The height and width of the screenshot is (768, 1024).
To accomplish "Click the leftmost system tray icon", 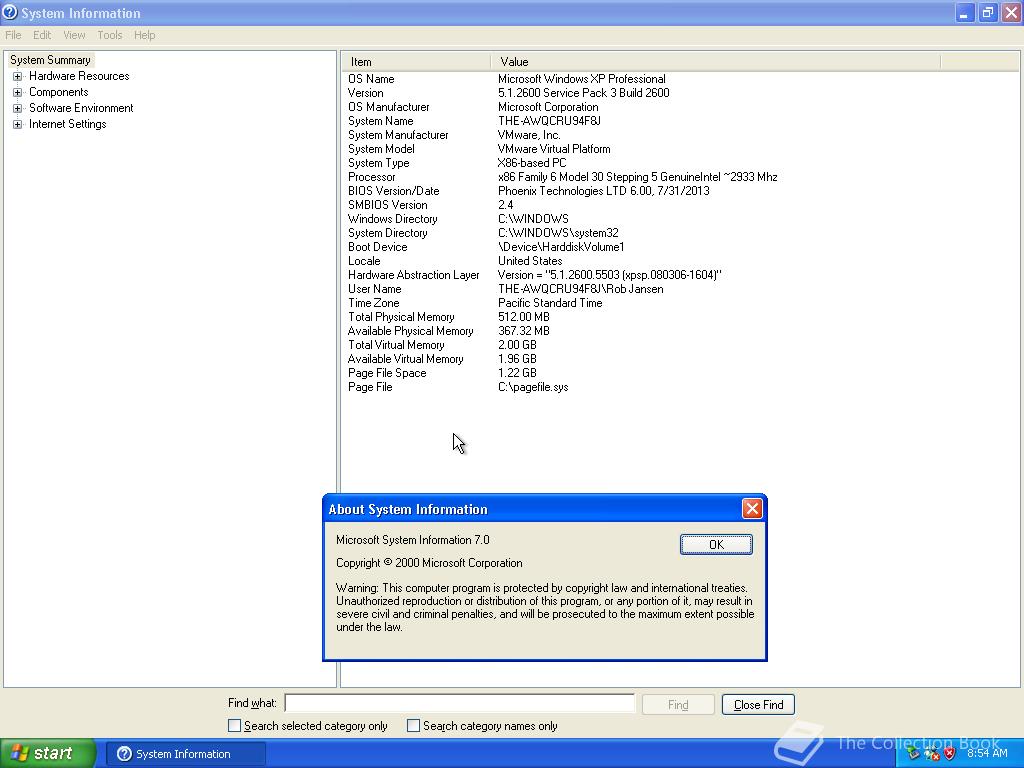I will point(913,754).
